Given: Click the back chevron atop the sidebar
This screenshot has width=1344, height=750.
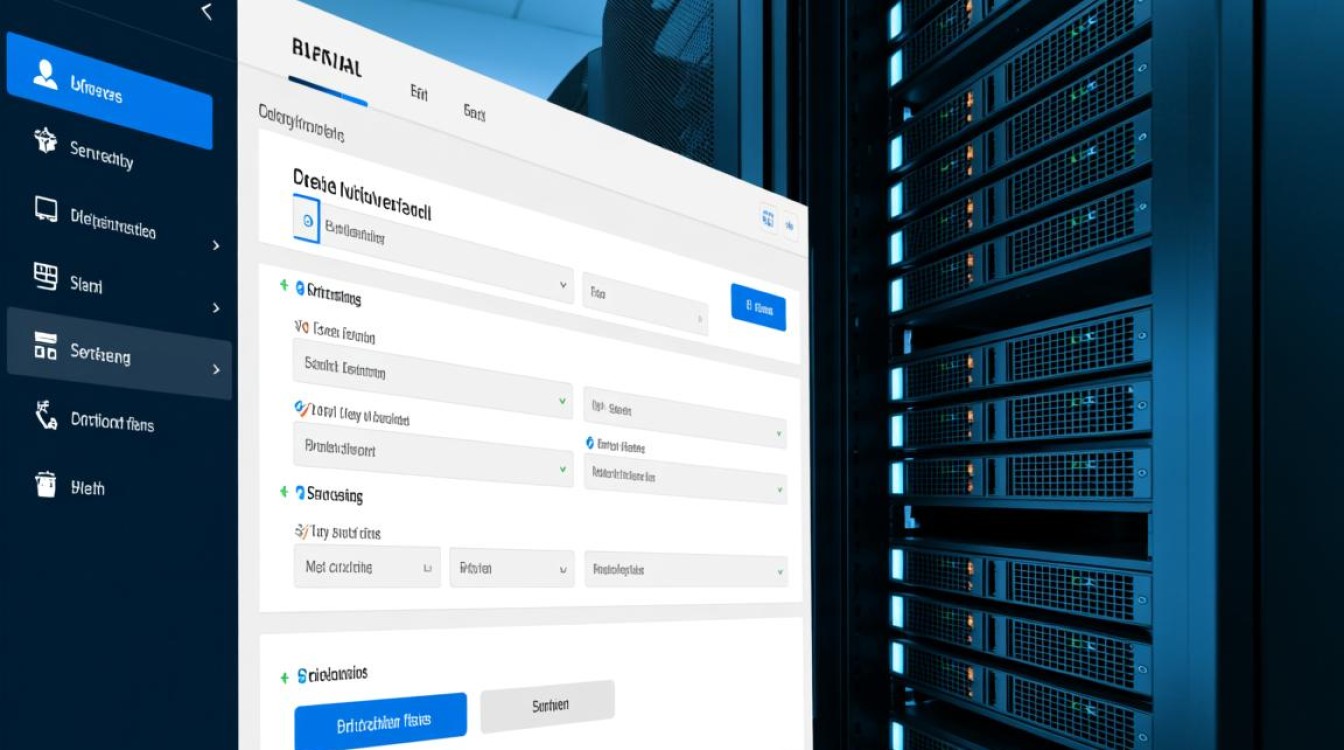Looking at the screenshot, I should point(207,12).
